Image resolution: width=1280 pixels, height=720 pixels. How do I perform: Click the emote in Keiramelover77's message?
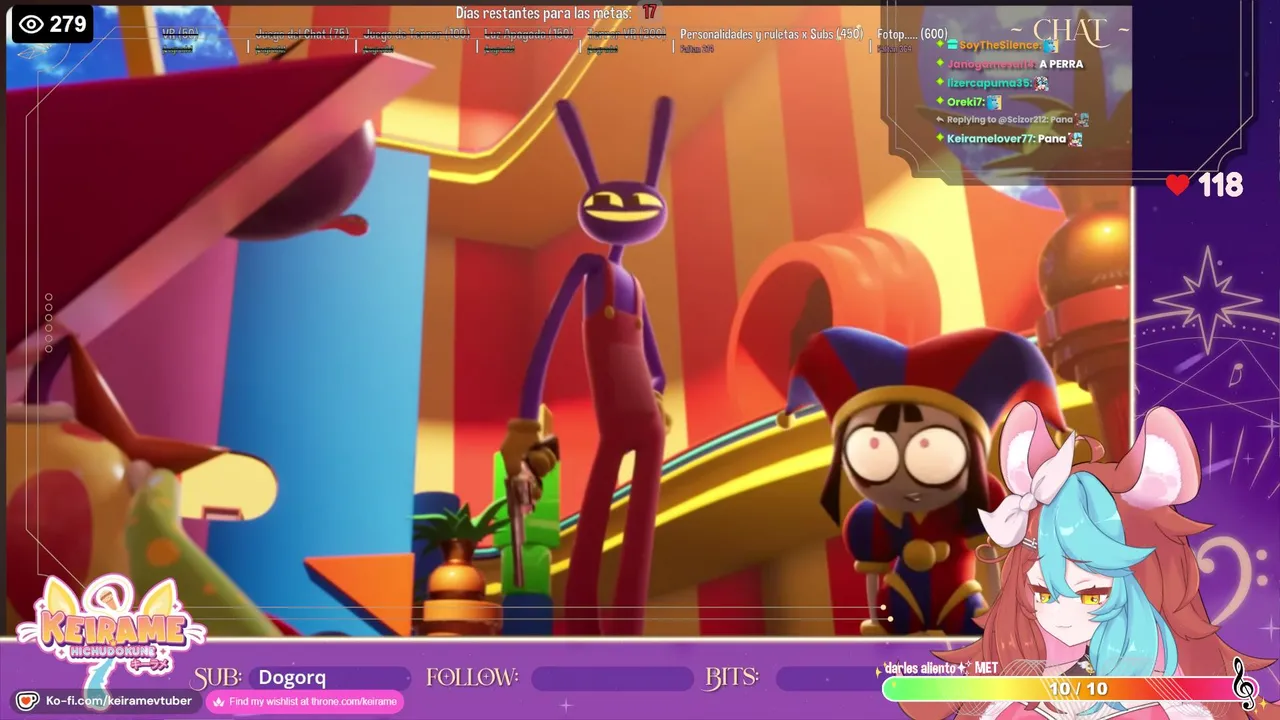pyautogui.click(x=1075, y=139)
